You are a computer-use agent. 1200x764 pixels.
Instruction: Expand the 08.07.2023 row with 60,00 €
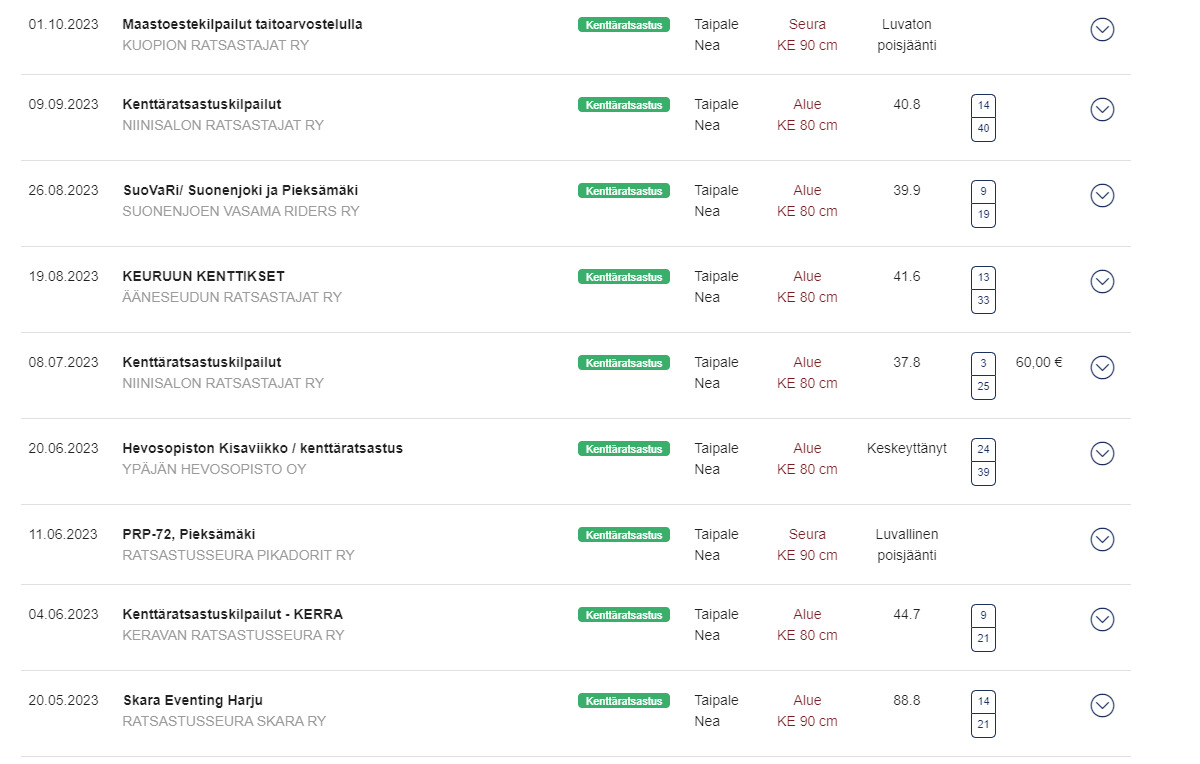tap(1102, 368)
